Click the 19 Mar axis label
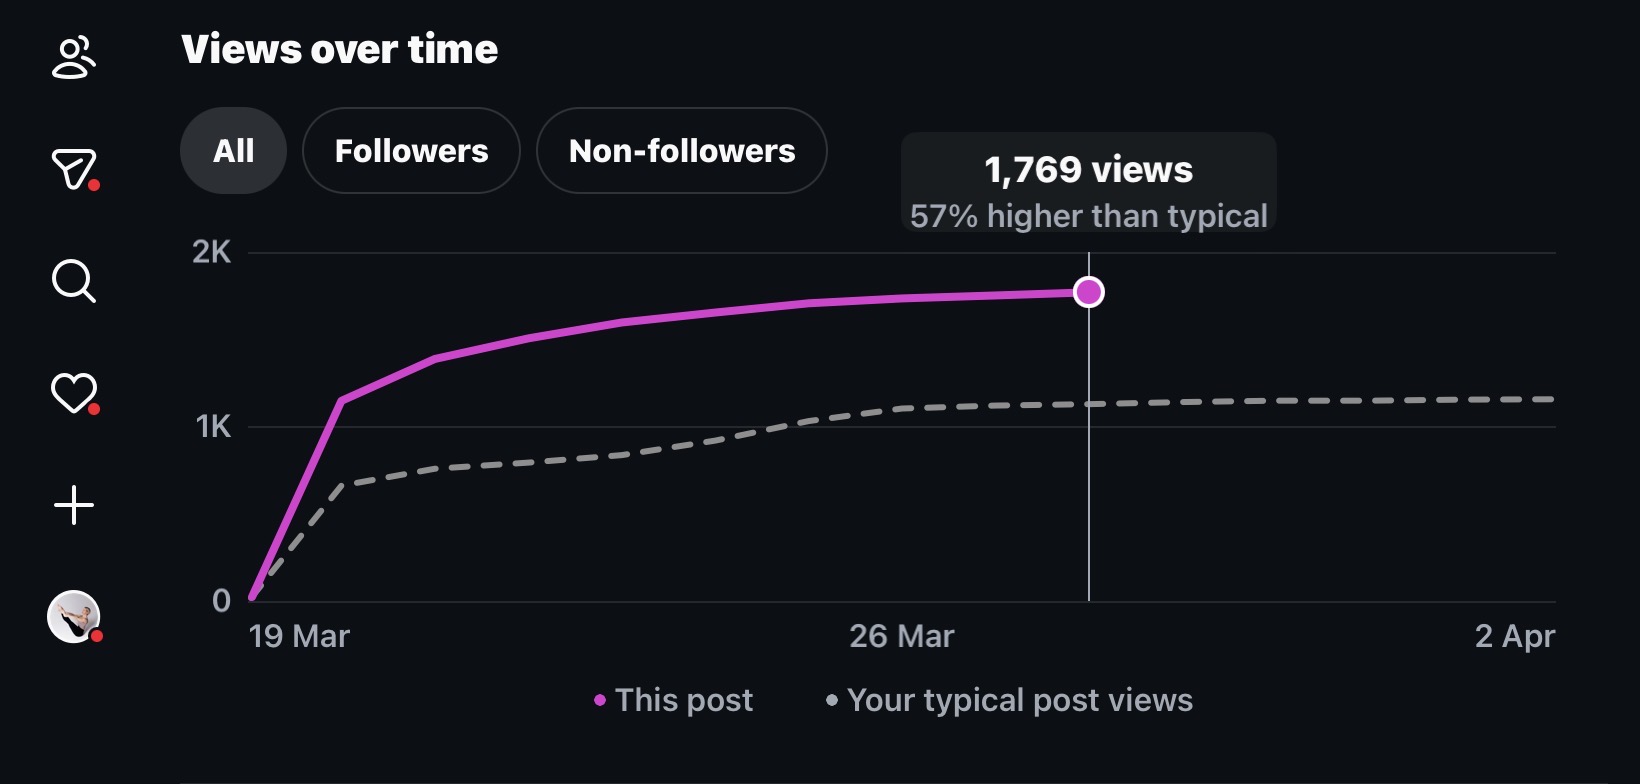This screenshot has height=784, width=1640. 299,636
